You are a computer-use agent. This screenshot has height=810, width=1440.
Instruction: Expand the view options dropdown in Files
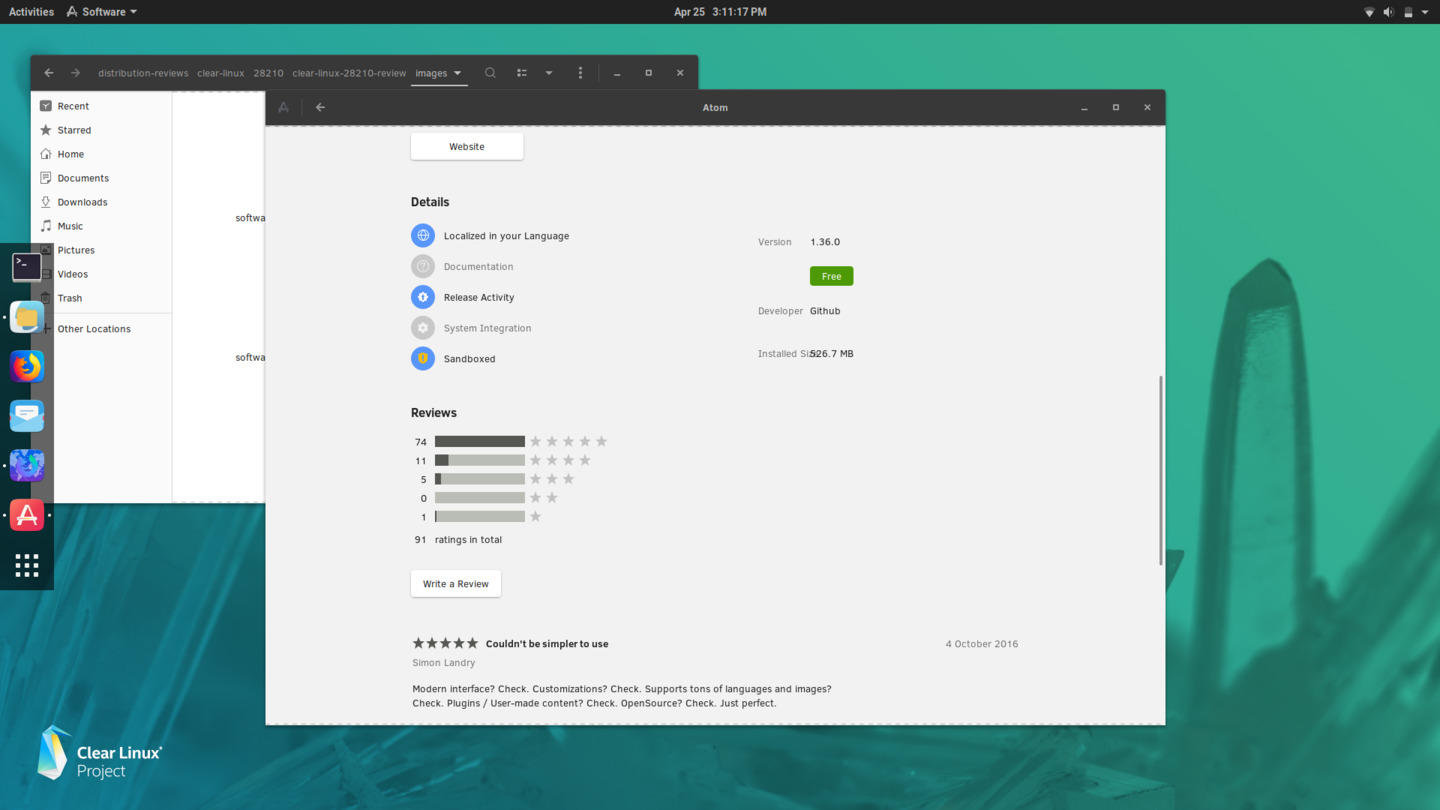[x=549, y=73]
